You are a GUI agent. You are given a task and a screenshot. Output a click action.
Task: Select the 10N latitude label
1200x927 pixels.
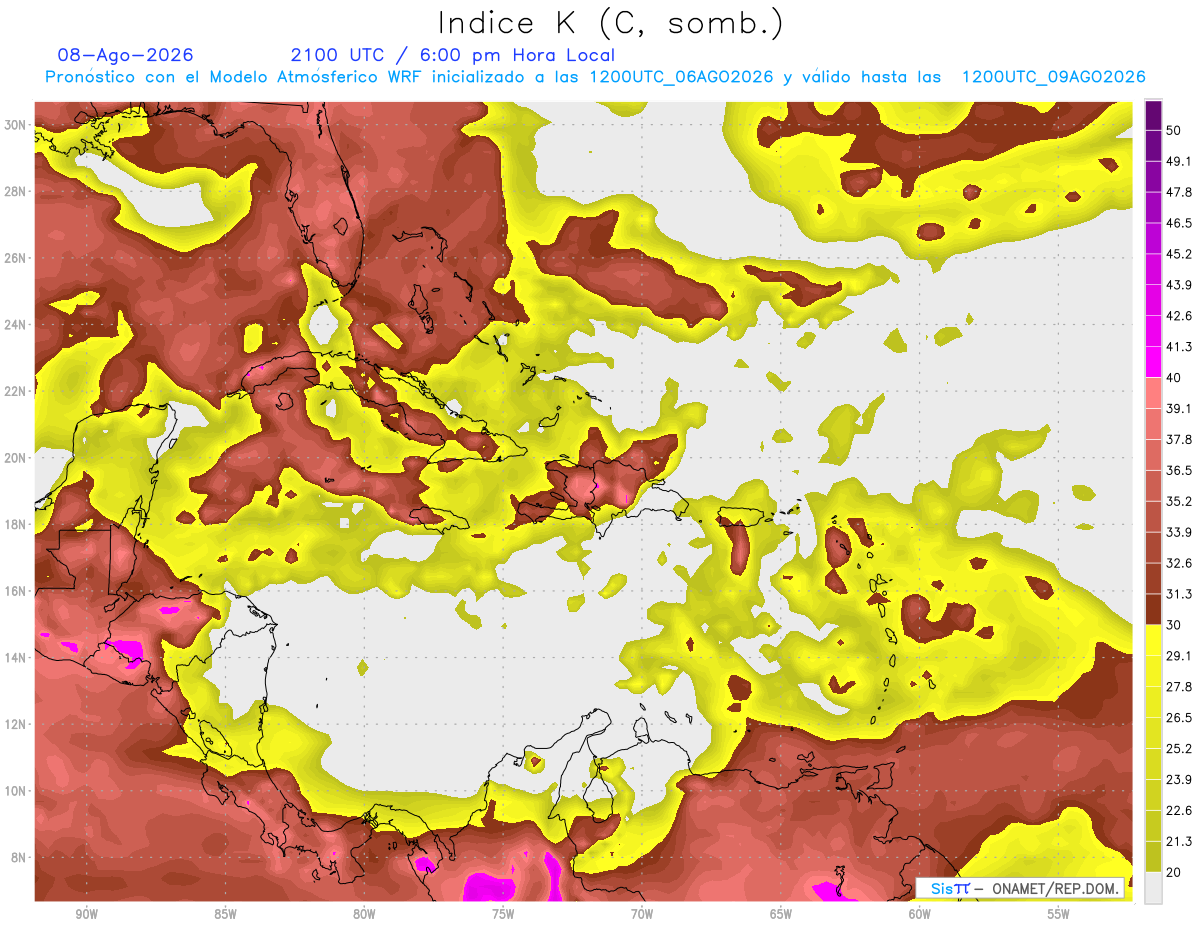click(15, 790)
